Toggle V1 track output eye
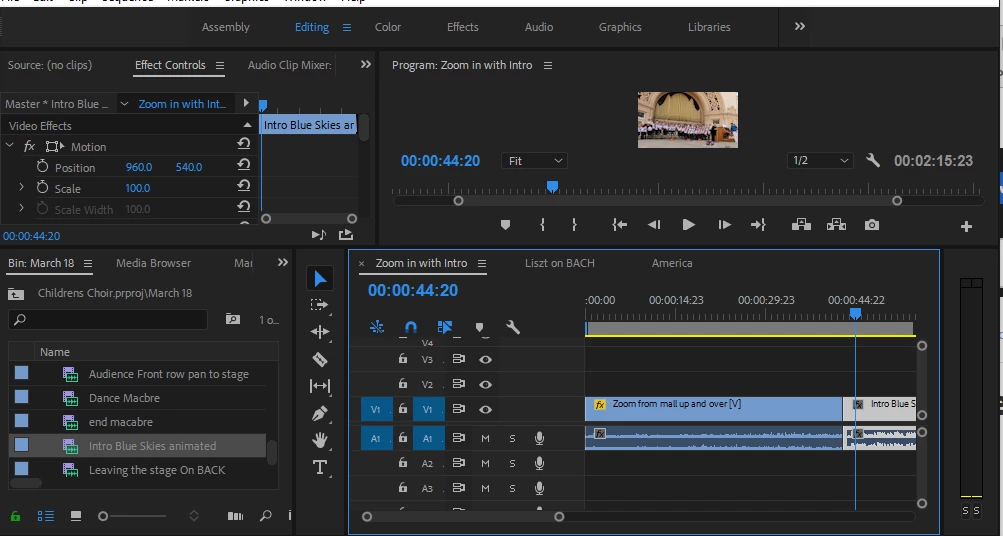The width and height of the screenshot is (1003, 536). coord(486,409)
